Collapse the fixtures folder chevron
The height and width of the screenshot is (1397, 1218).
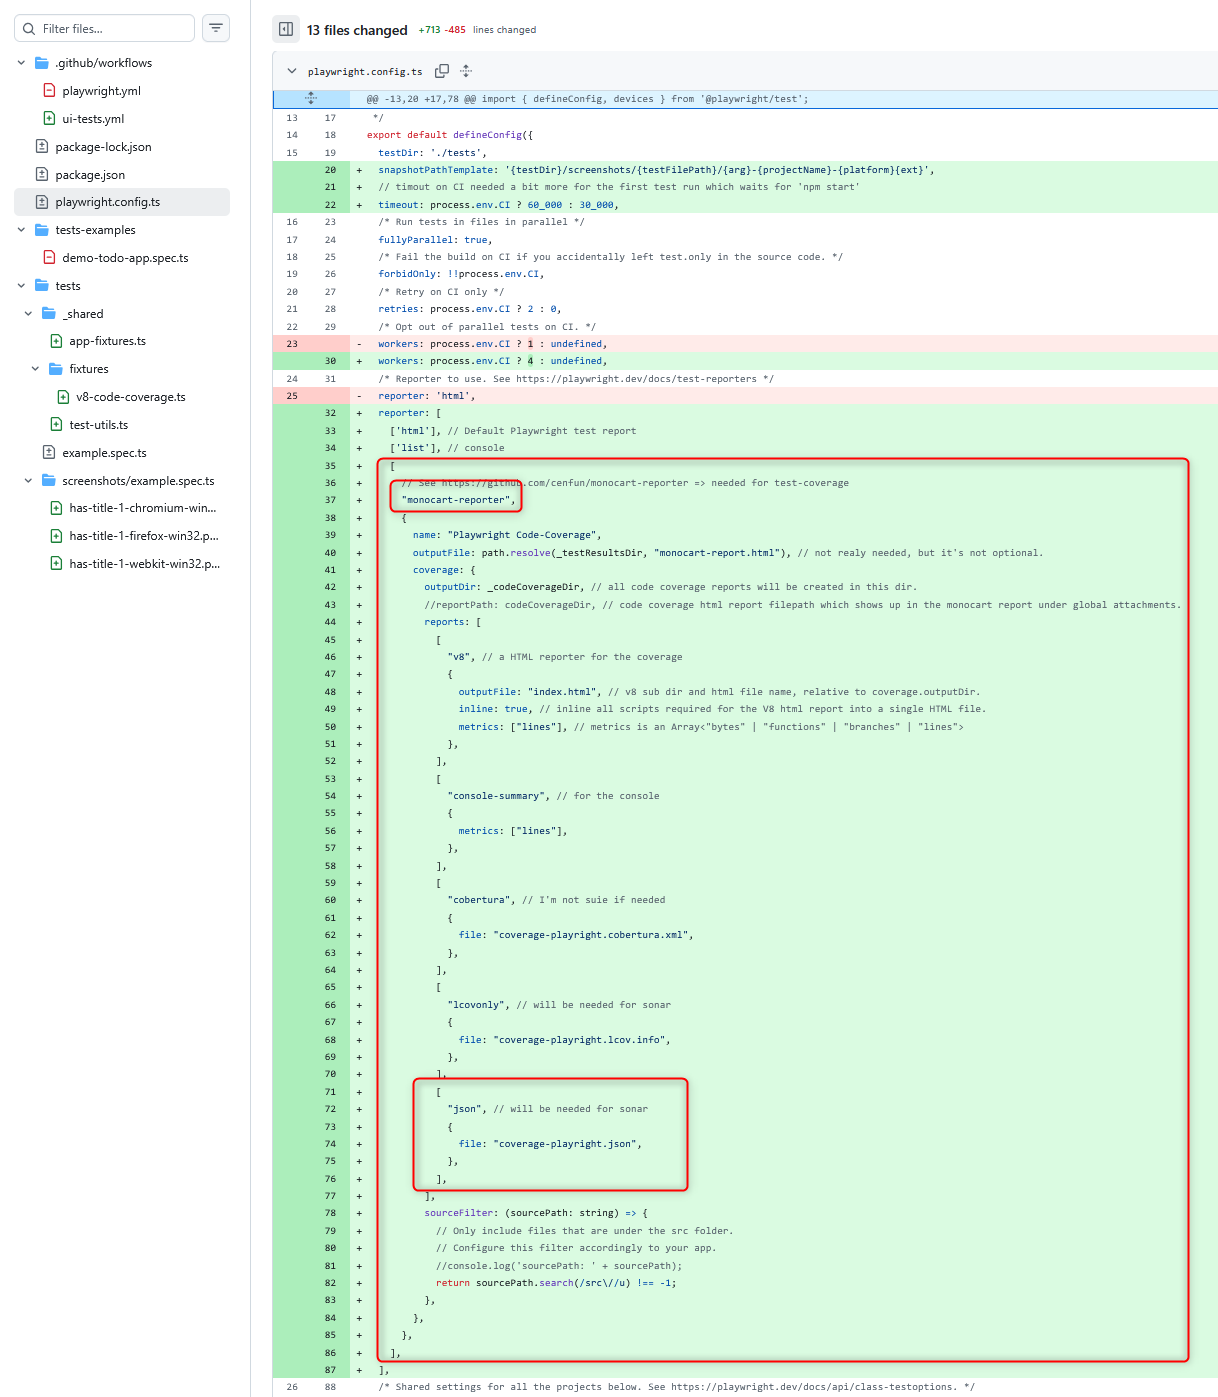[x=35, y=369]
